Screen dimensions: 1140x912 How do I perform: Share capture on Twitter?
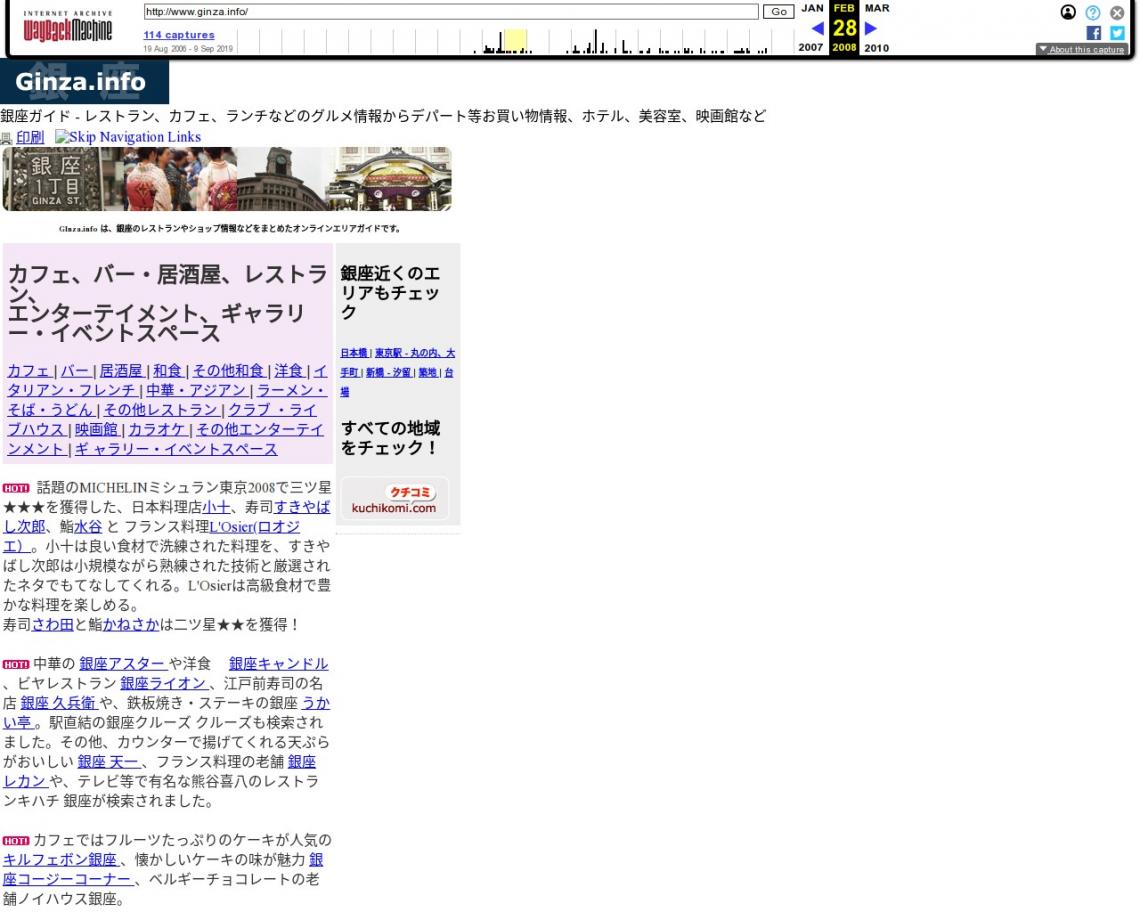pyautogui.click(x=1117, y=33)
